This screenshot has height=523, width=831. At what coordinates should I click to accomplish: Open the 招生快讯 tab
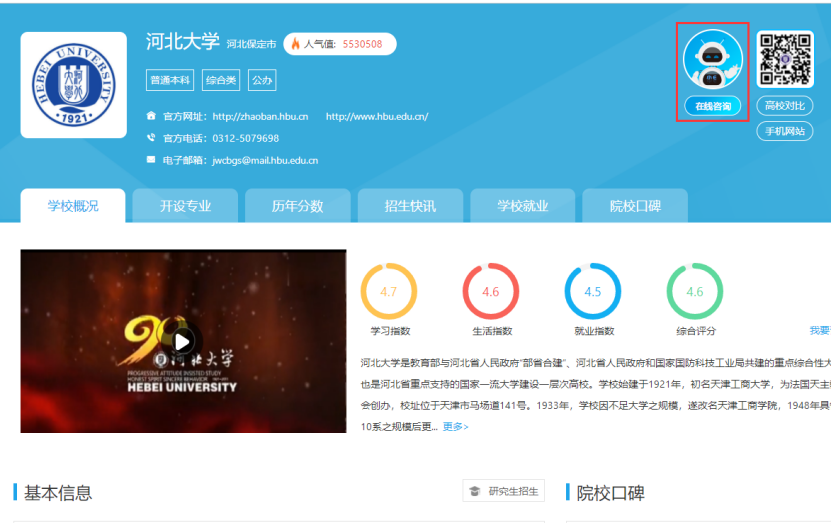410,206
